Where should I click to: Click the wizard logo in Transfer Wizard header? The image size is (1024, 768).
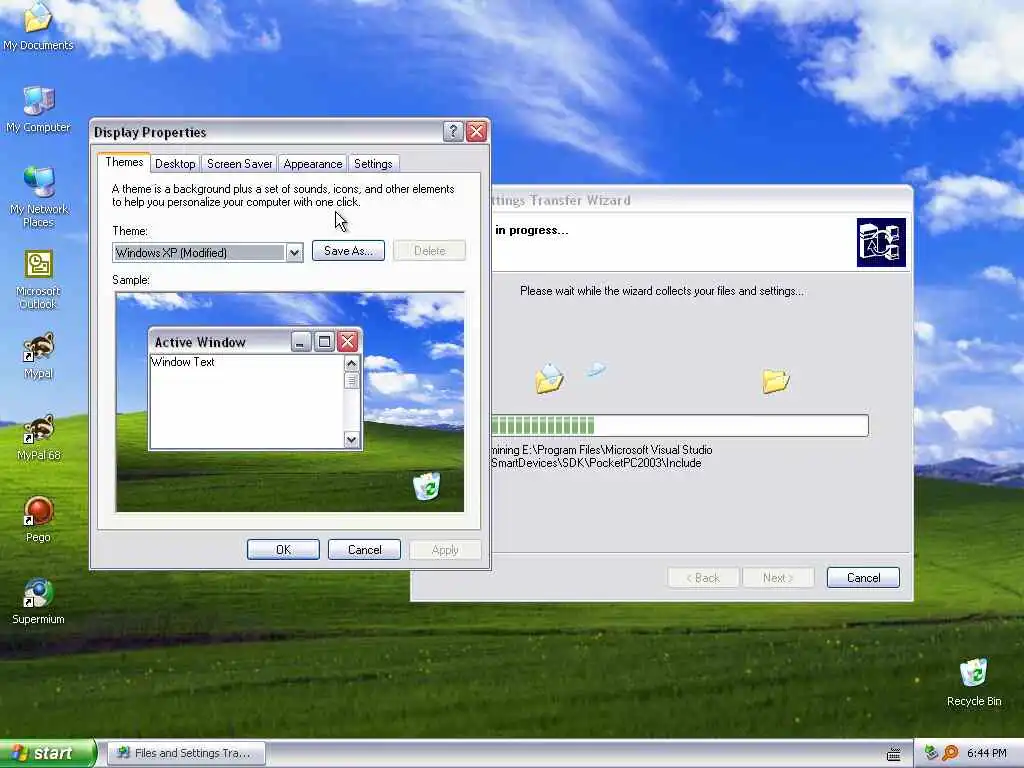pos(881,242)
